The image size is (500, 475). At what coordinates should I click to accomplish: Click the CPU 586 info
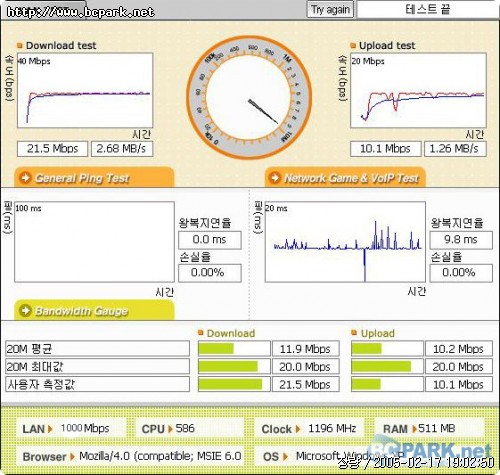190,428
